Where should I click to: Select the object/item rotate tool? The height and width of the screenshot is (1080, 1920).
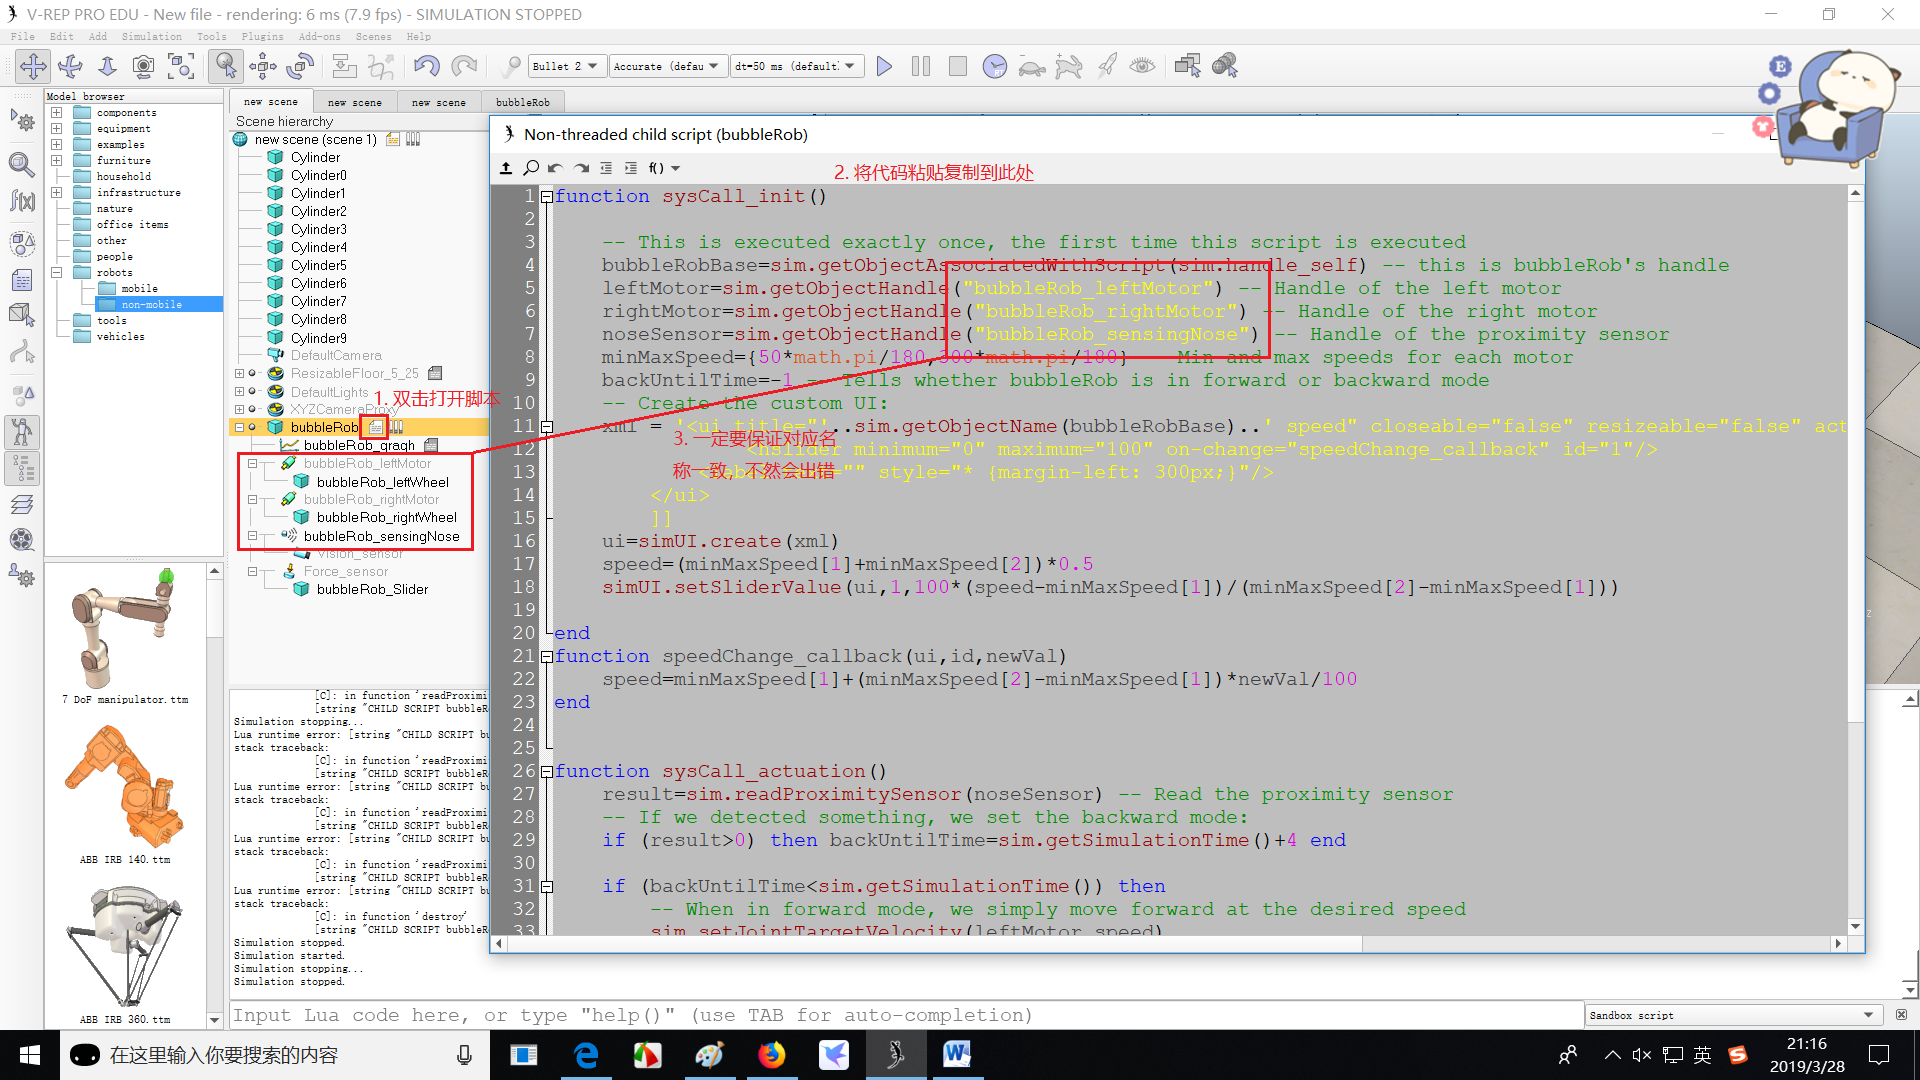[x=300, y=67]
